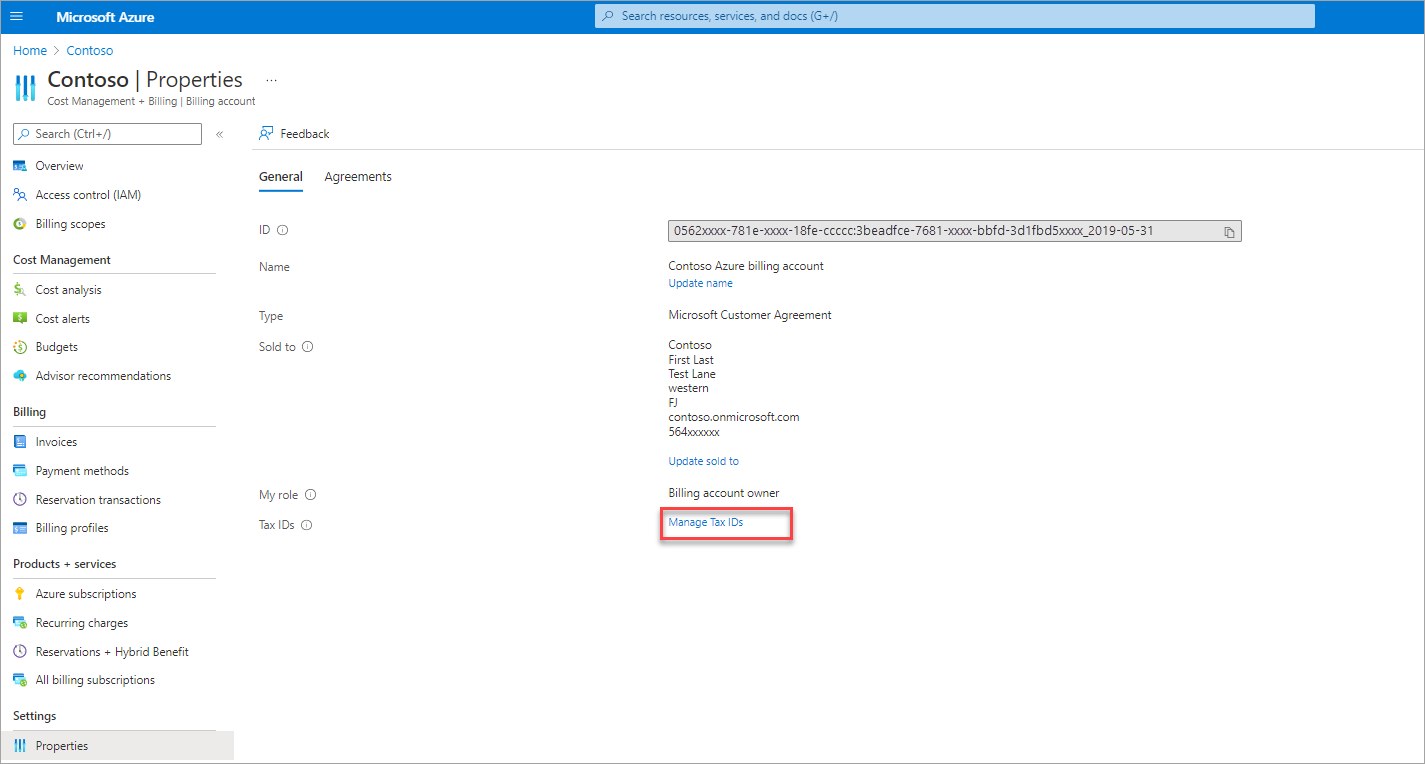Open the ellipsis more options menu

[271, 80]
